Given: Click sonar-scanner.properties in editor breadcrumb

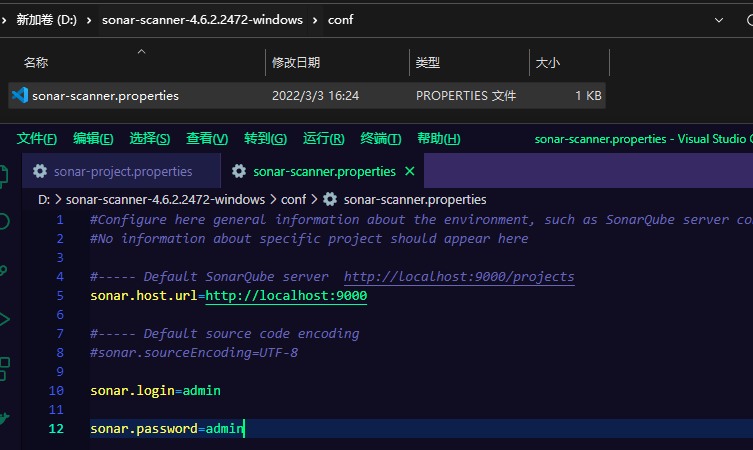Looking at the screenshot, I should coord(415,199).
